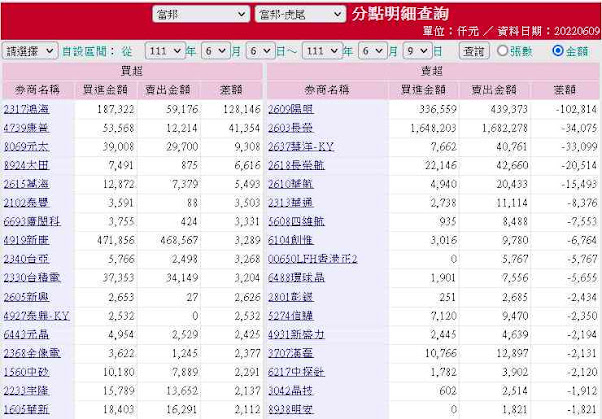This screenshot has width=602, height=419.
Task: Open the 2605新興 stock link
Action: click(26, 297)
